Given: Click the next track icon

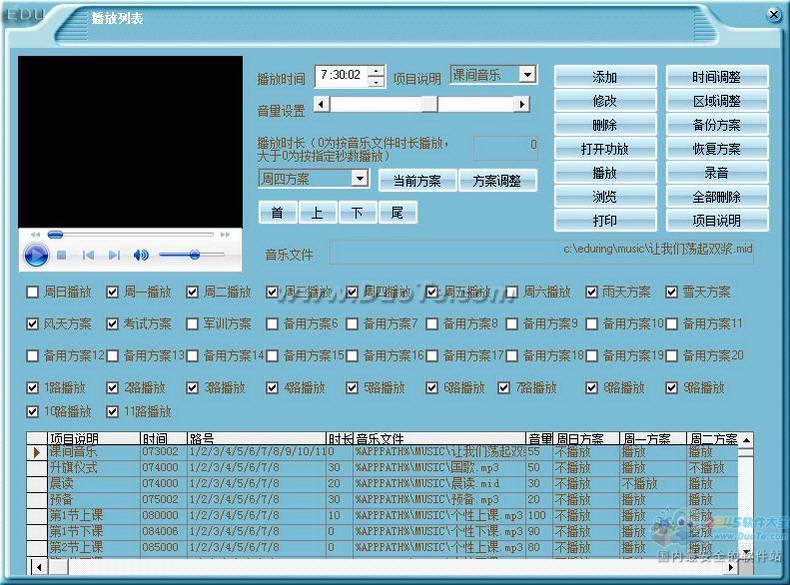Looking at the screenshot, I should [x=114, y=255].
